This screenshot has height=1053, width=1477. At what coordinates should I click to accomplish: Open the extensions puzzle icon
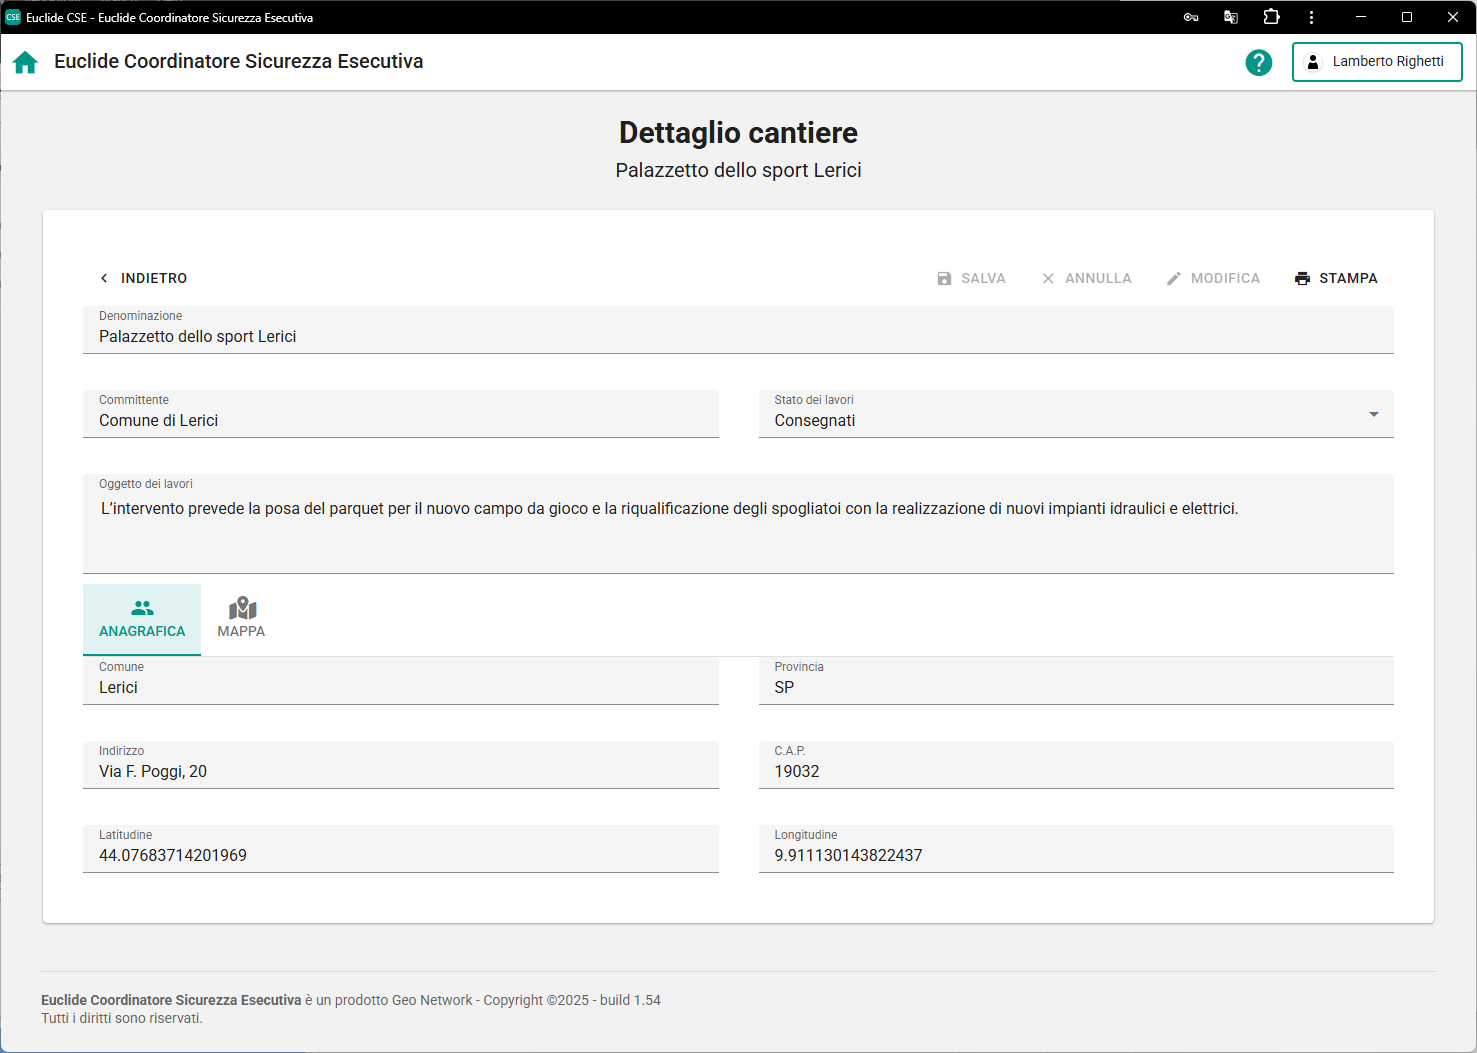click(x=1271, y=17)
